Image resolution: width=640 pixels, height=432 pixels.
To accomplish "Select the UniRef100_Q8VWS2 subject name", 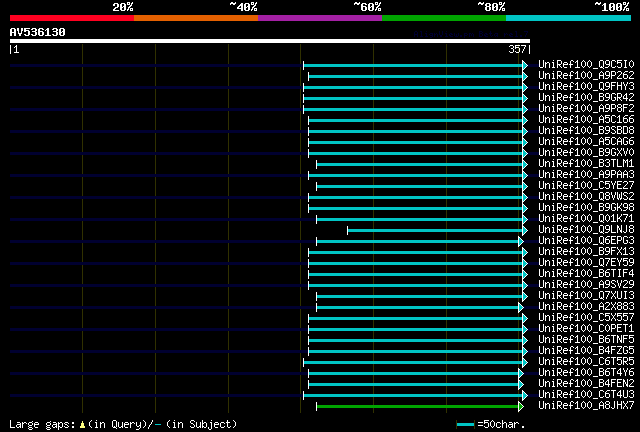I will pos(586,196).
